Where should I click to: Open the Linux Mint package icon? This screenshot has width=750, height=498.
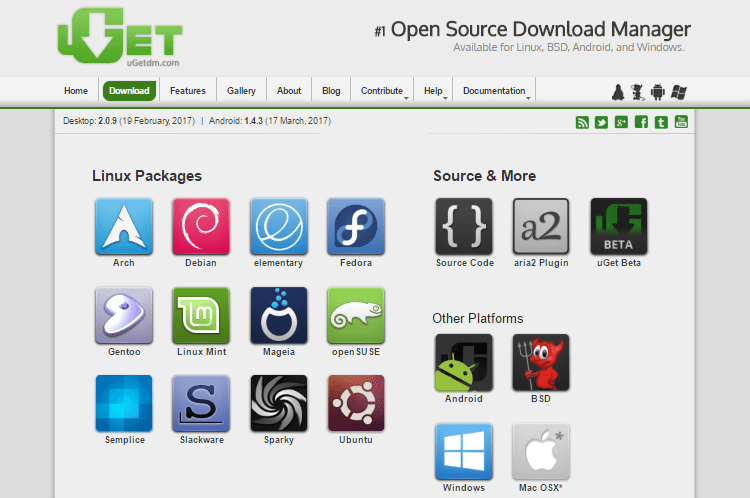pos(201,315)
